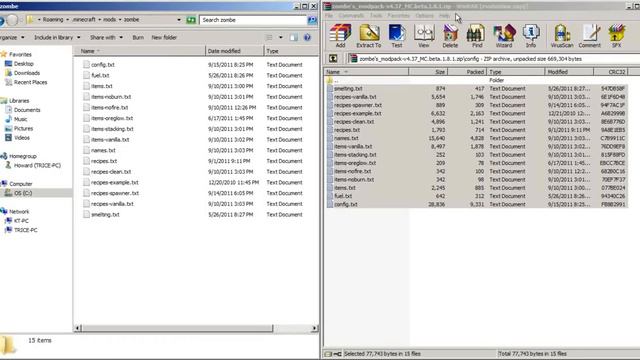640x360 pixels.
Task: Click the Burn button in Explorer toolbar
Action: coord(138,38)
